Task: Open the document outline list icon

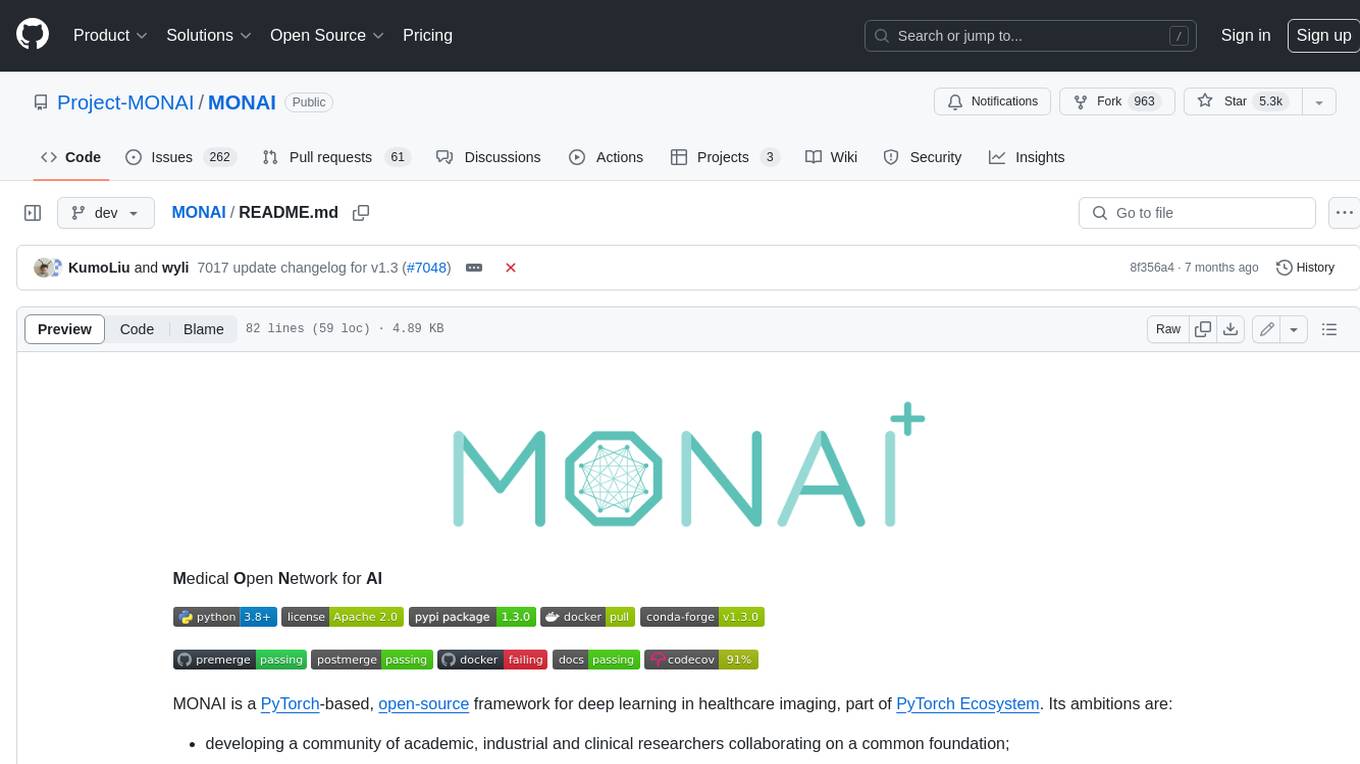Action: coord(1329,329)
